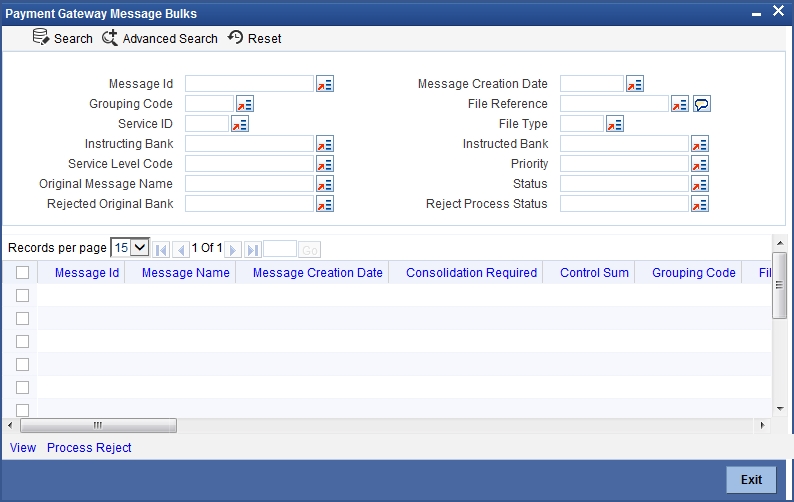Open lookup list for Message Creation Date
Viewport: 794px width, 502px height.
[634, 84]
